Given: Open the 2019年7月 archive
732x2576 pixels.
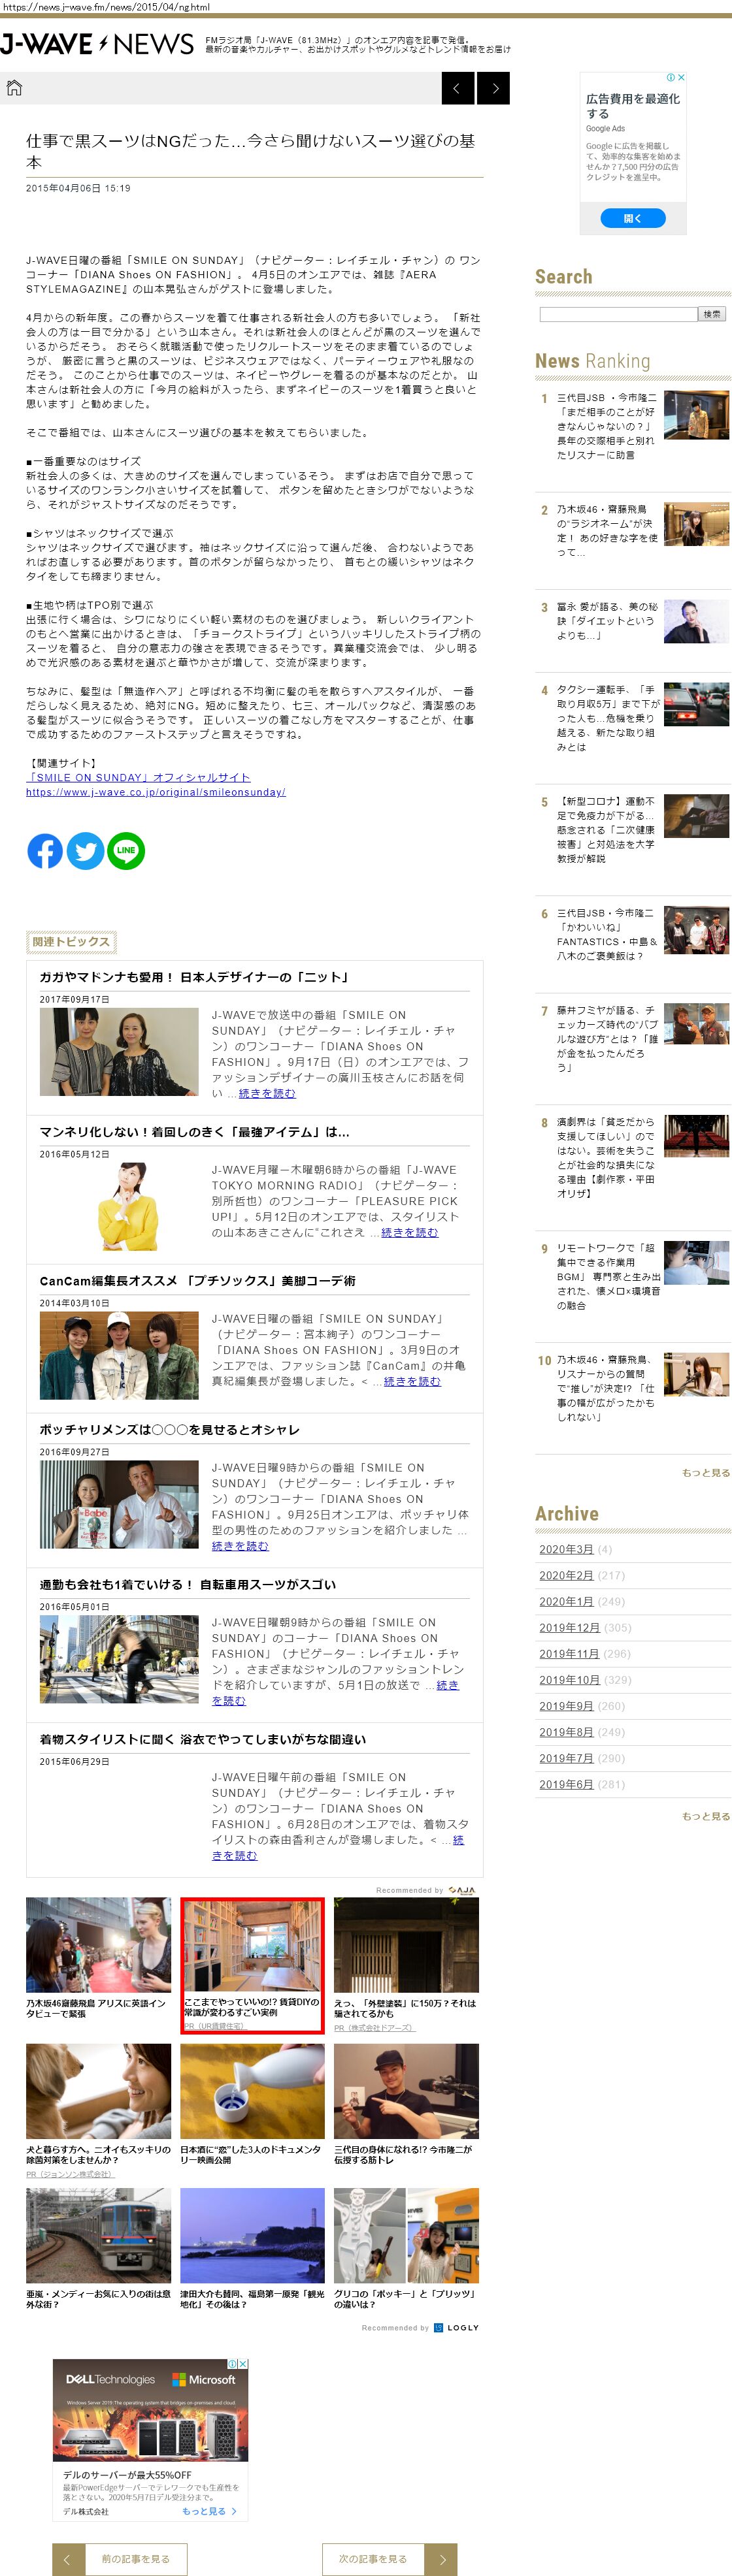Looking at the screenshot, I should 566,1758.
